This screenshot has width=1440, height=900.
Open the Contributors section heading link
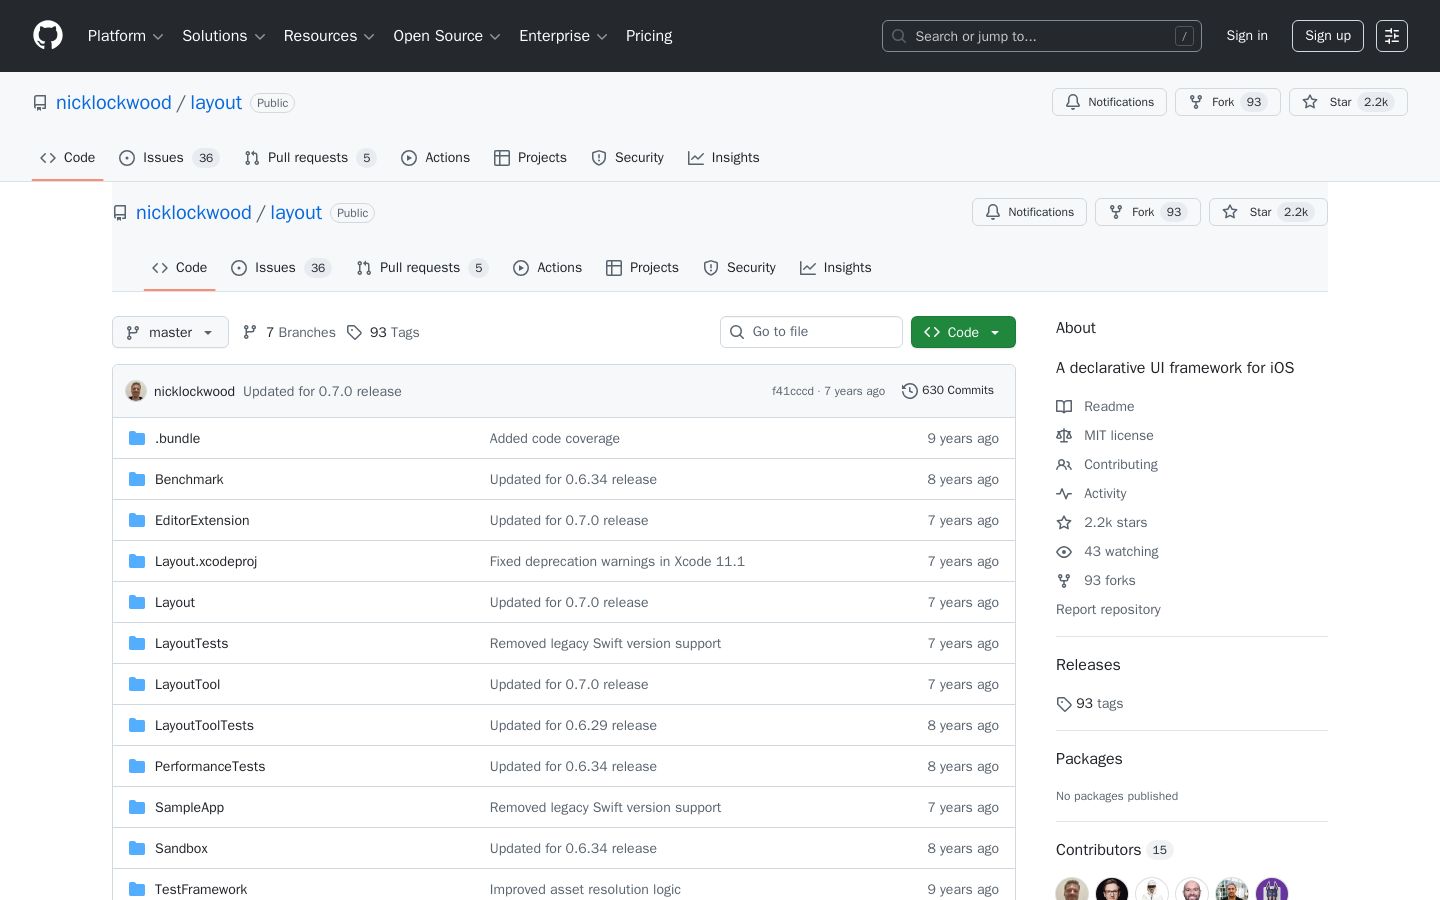point(1114,850)
